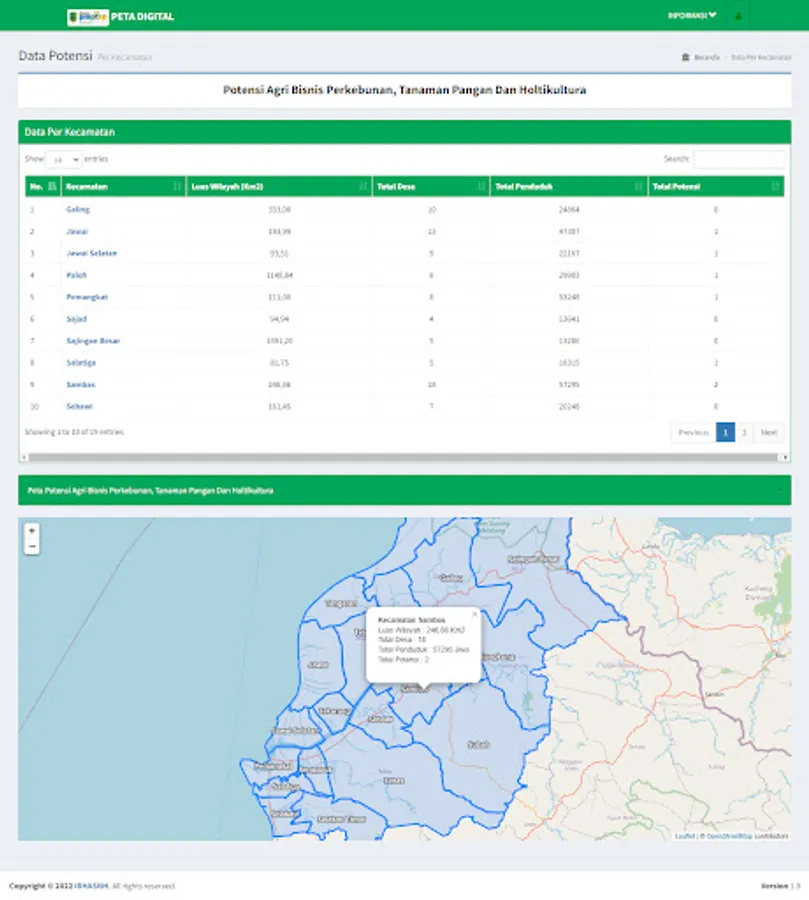Open the Sajad kecamatan link

tap(76, 319)
